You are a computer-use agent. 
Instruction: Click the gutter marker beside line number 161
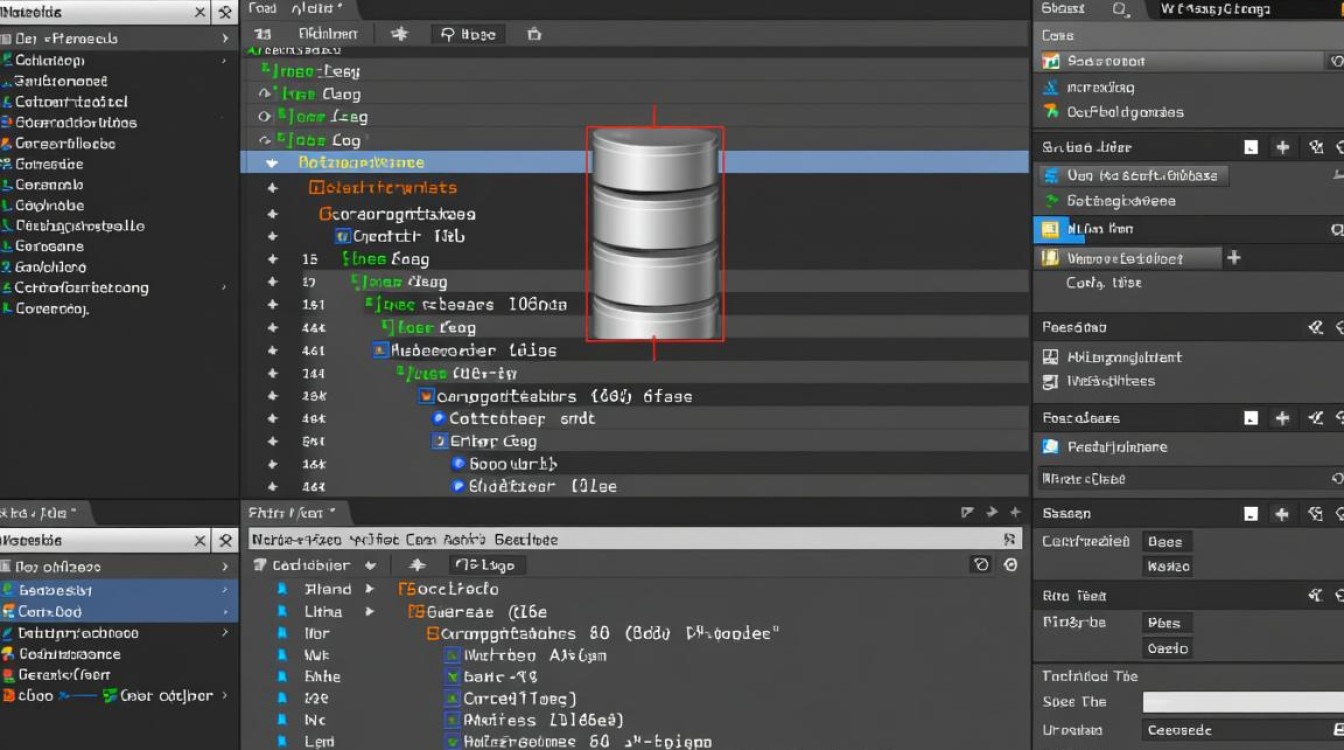[272, 305]
